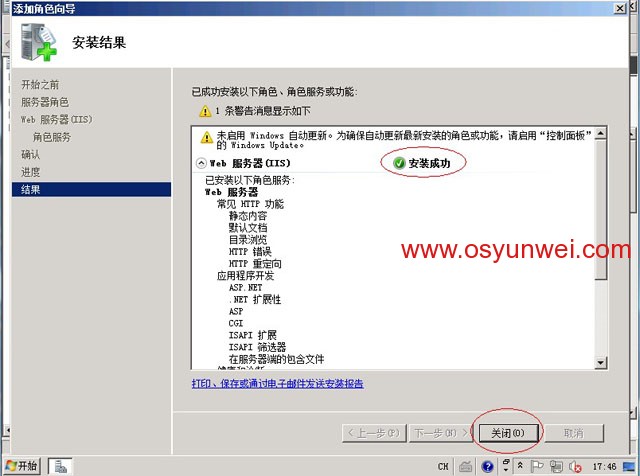Click the HTTP 错误 entry in list
640x476 pixels.
(x=250, y=251)
